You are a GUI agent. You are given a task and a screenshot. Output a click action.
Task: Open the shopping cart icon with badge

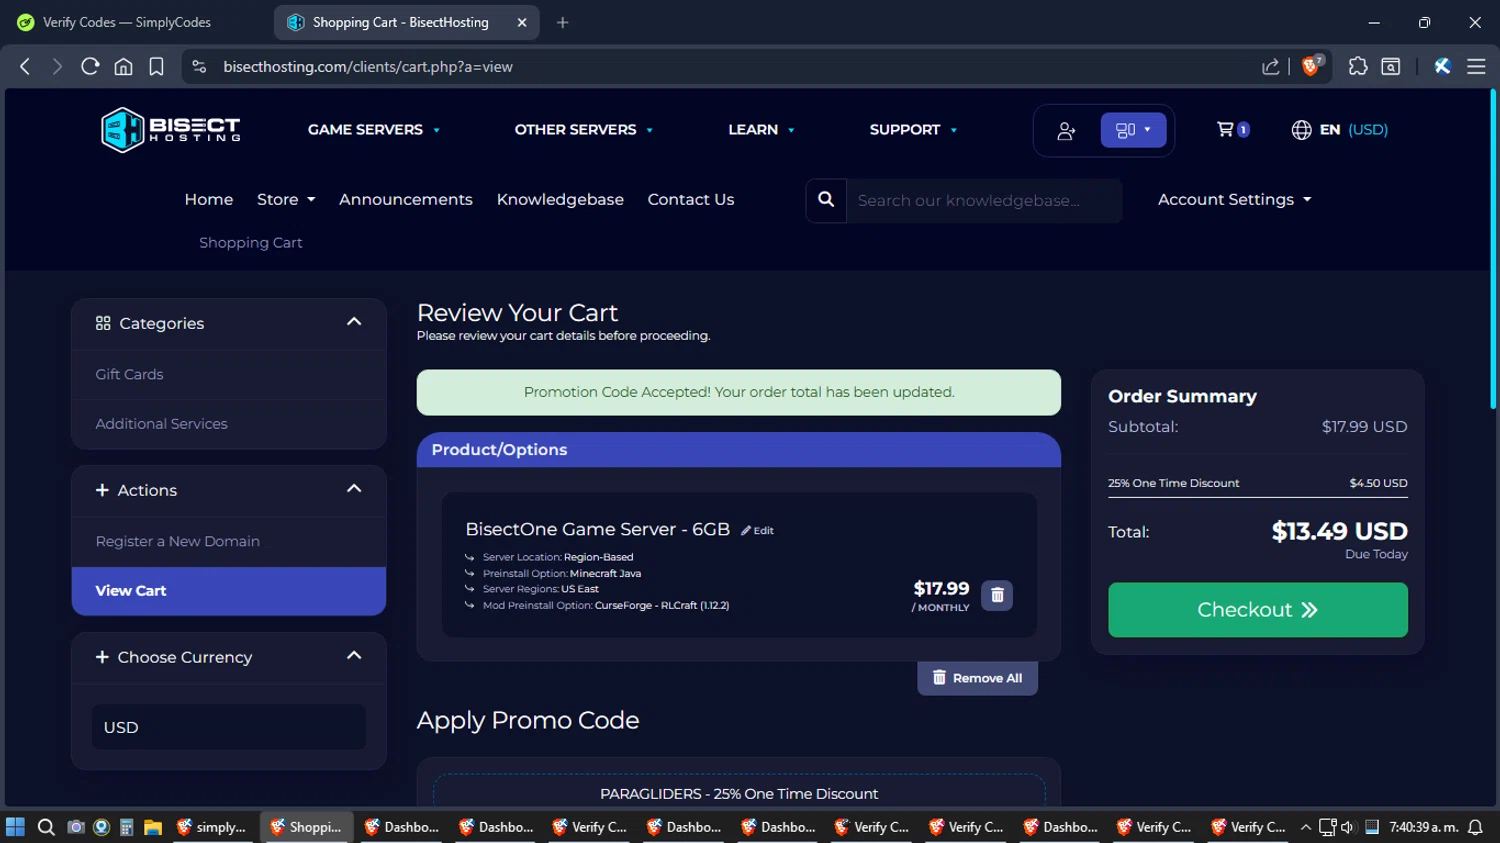(1233, 129)
